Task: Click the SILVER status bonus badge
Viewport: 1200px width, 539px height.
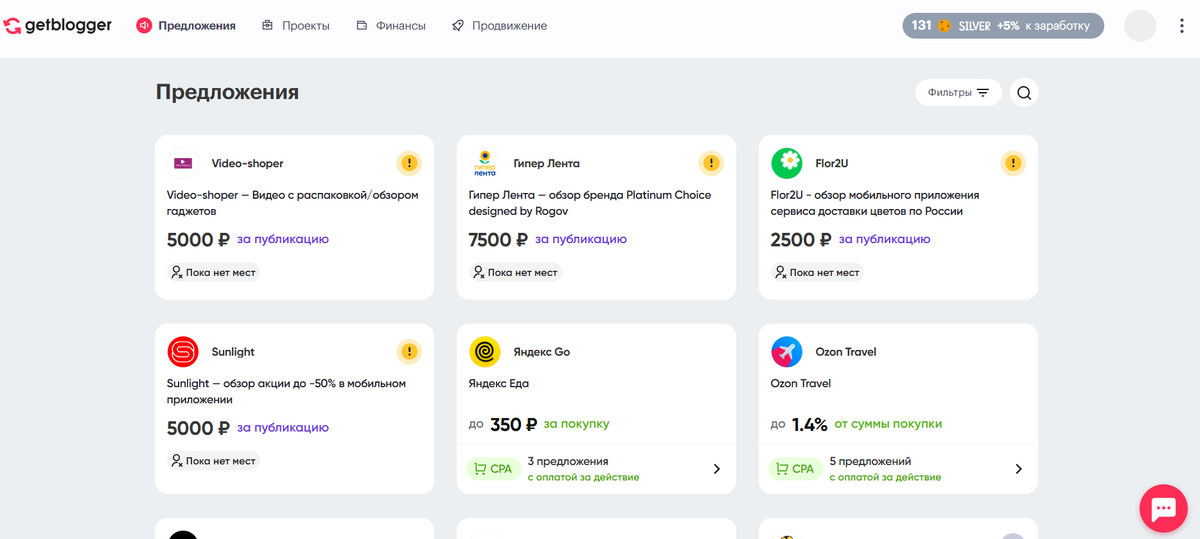Action: click(x=1003, y=25)
